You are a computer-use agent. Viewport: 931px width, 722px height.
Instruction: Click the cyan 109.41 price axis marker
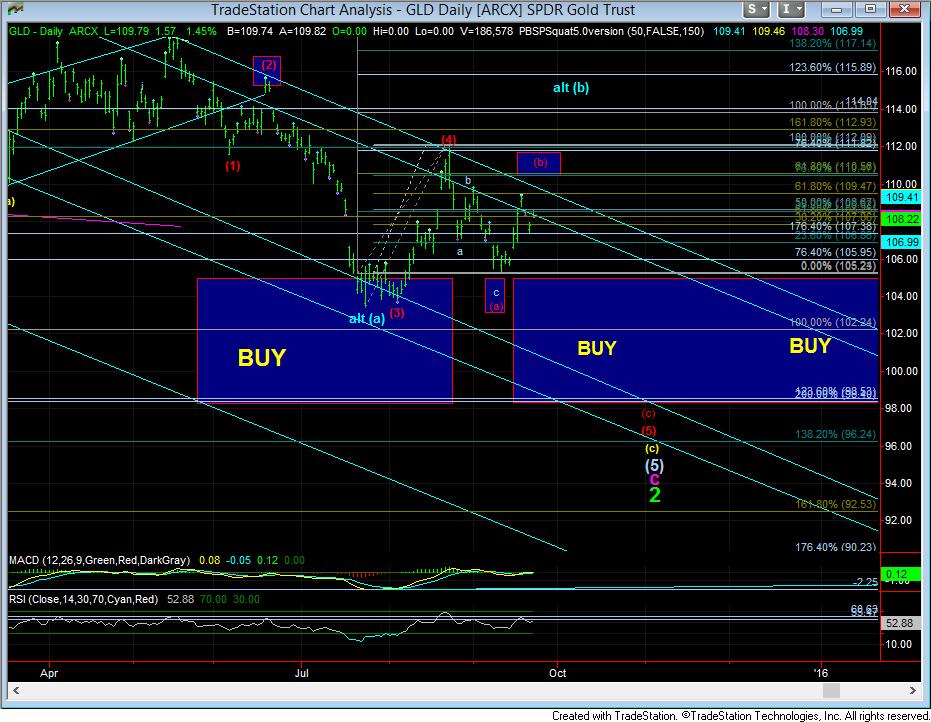pos(902,197)
